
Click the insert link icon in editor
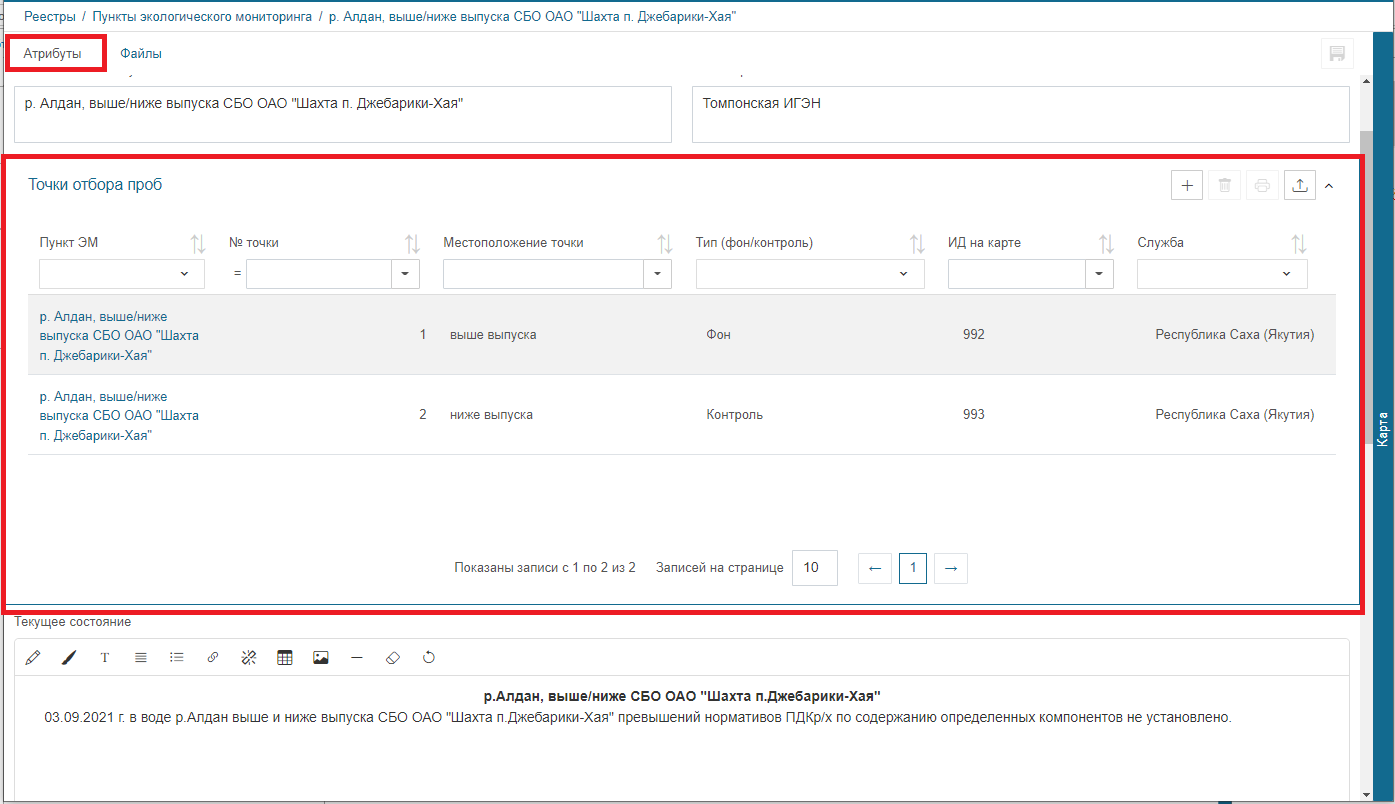coord(212,658)
